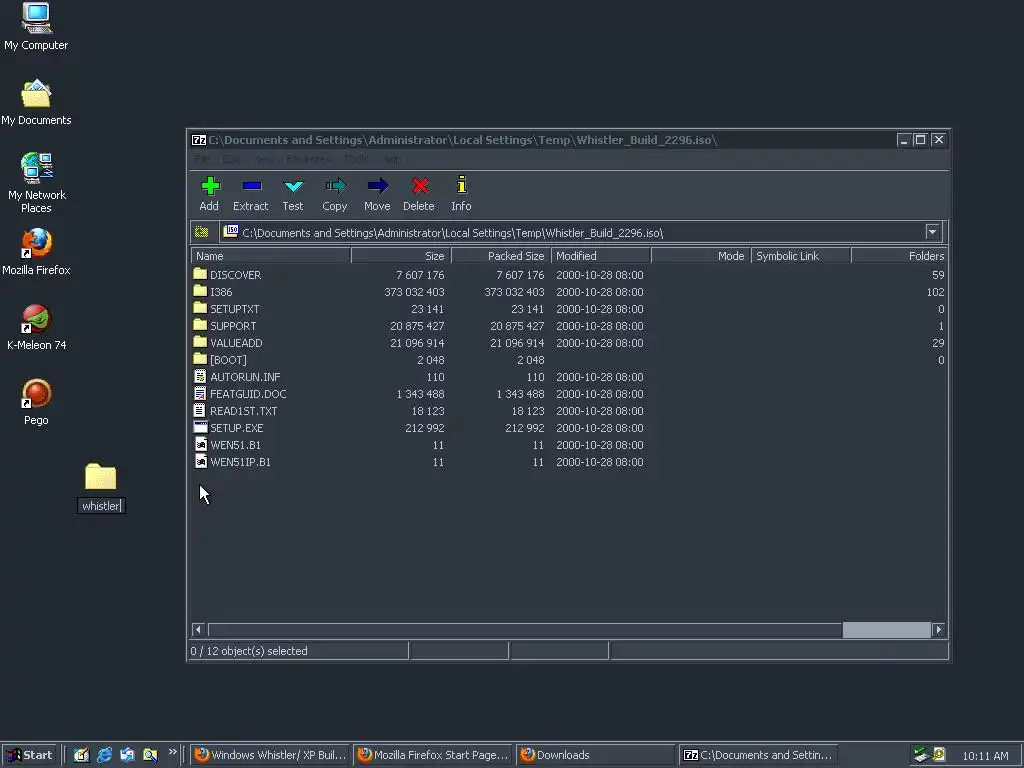Expand quick launch overflow chevron

tap(172, 752)
